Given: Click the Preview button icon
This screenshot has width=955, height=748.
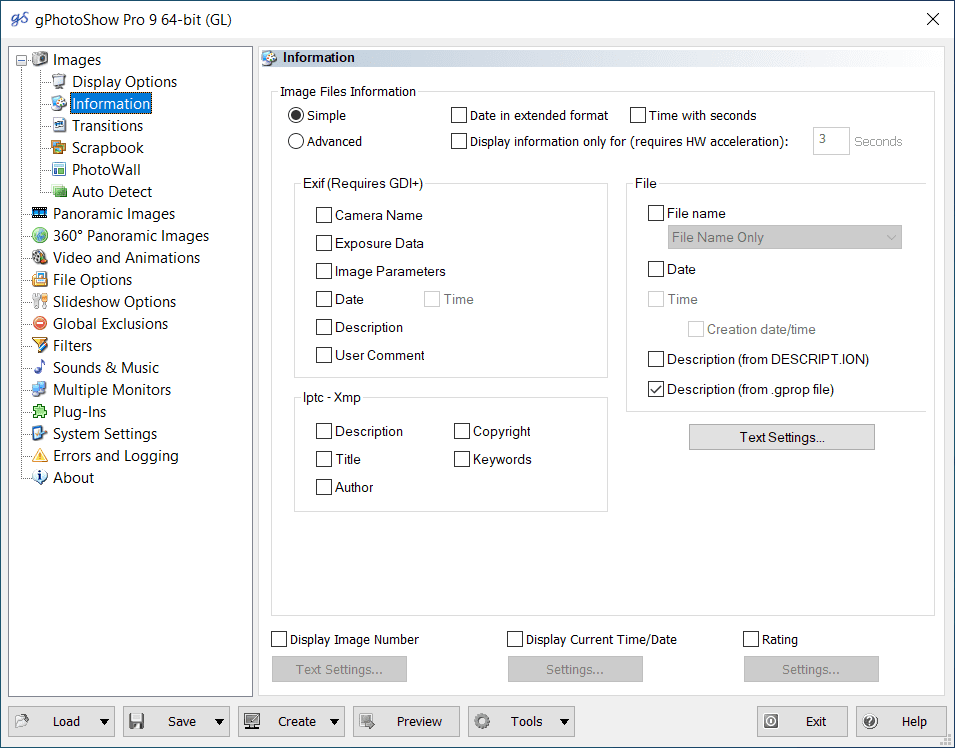Looking at the screenshot, I should (x=367, y=721).
